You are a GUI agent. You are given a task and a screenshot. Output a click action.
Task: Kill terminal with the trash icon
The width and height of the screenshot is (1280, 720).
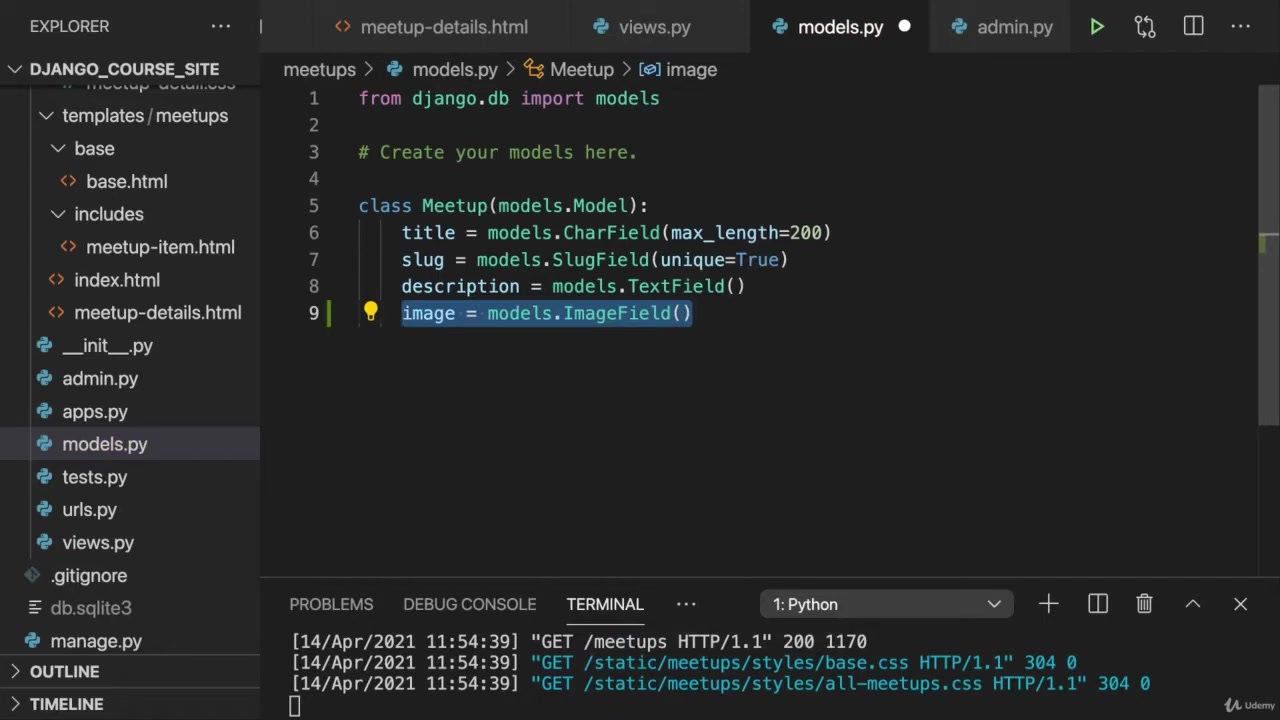click(1144, 604)
